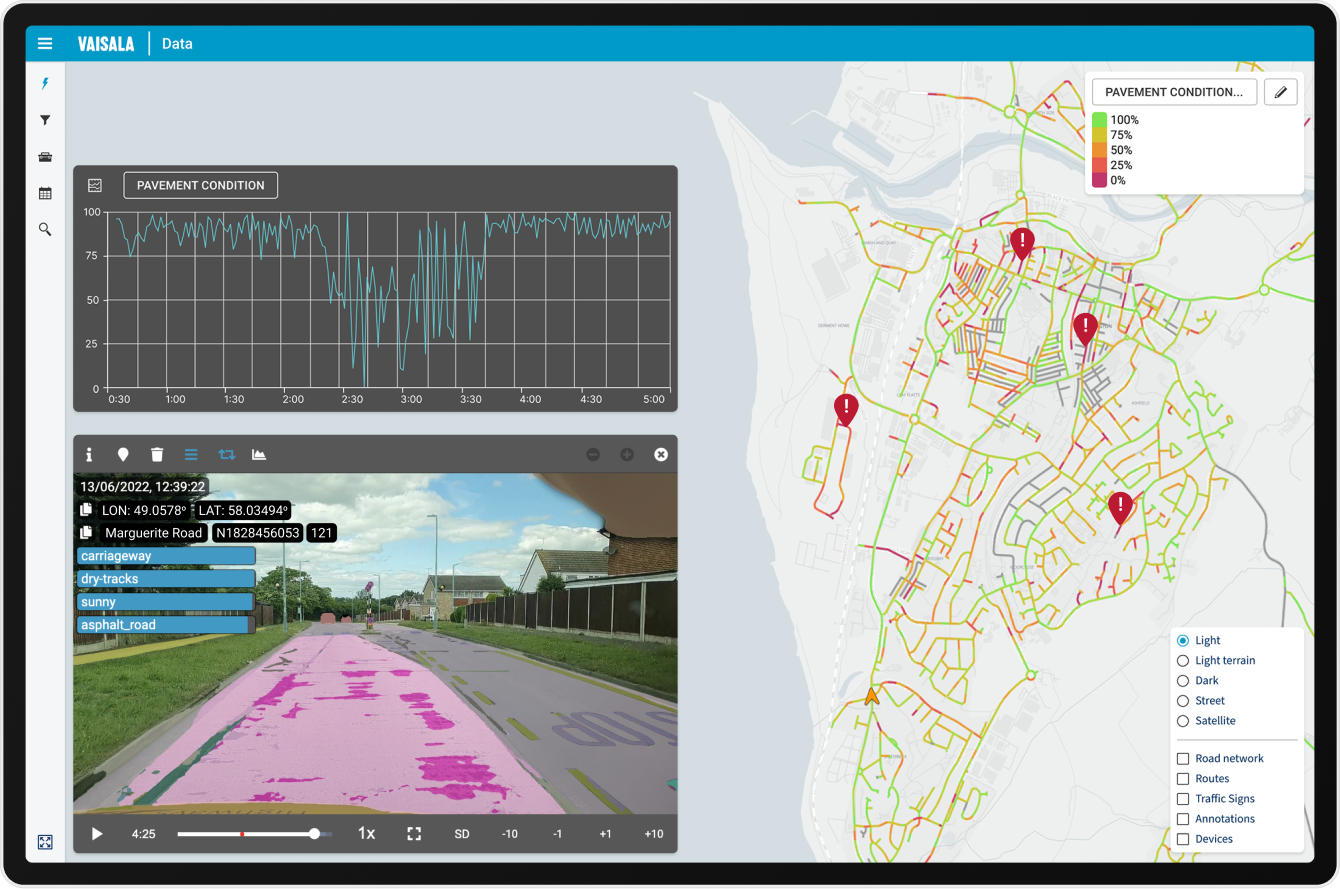Open the search magnifier in the sidebar
Viewport: 1340px width, 889px height.
tap(45, 229)
